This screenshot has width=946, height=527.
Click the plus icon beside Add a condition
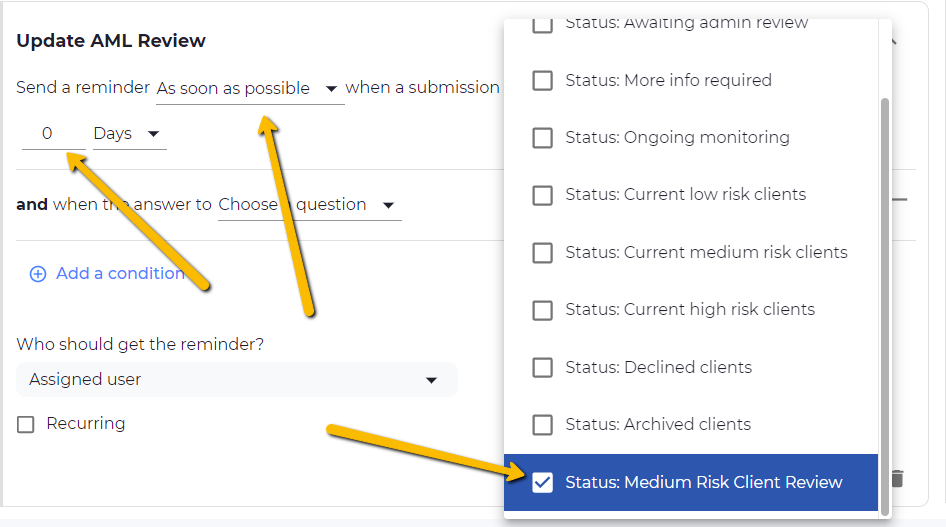point(38,274)
